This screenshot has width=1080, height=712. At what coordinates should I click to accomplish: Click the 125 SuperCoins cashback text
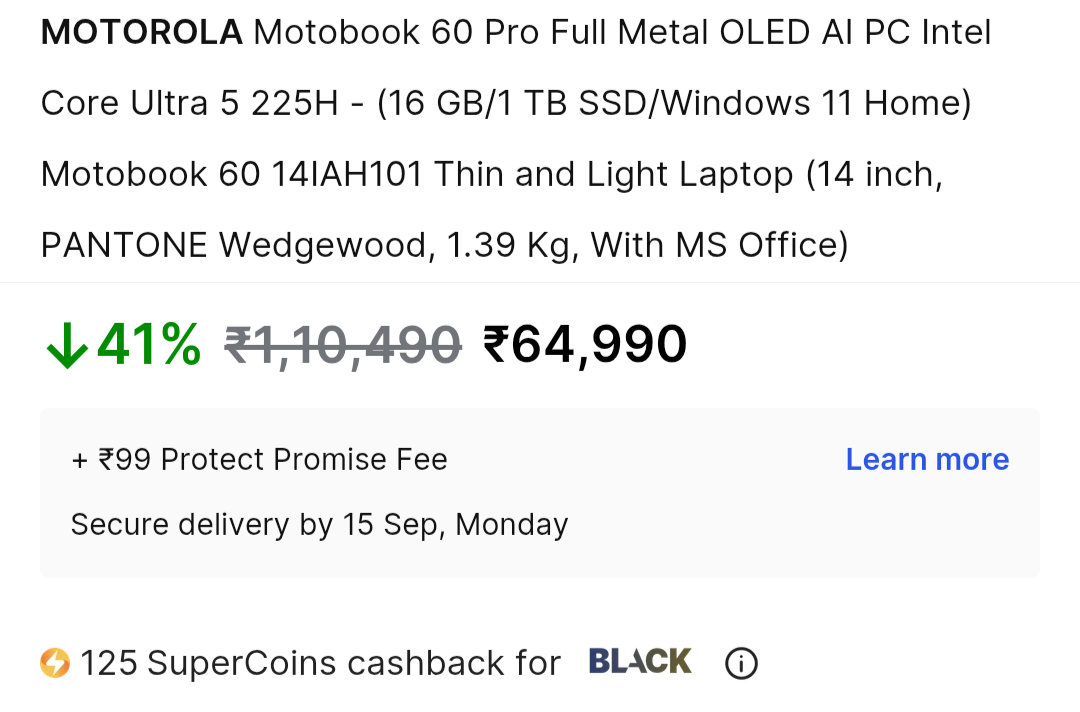coord(320,663)
